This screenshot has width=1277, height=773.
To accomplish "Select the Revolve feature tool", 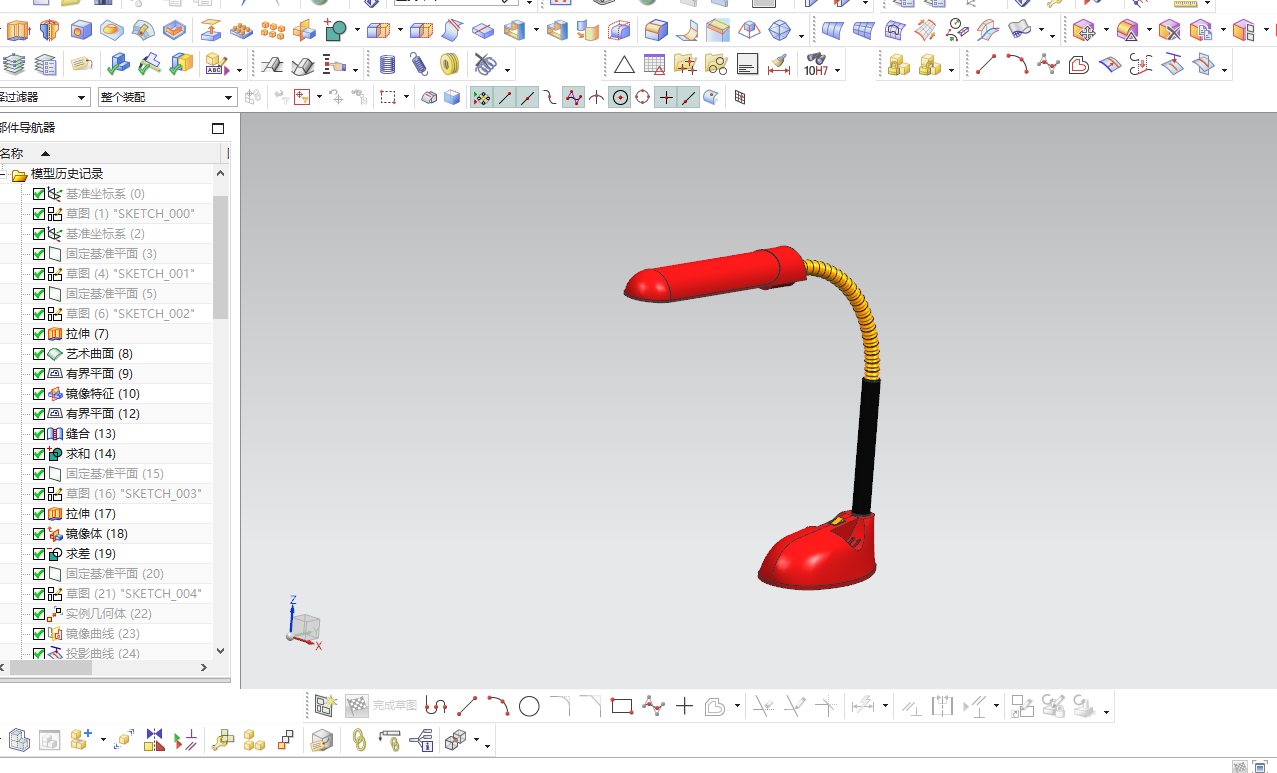I will pos(49,30).
